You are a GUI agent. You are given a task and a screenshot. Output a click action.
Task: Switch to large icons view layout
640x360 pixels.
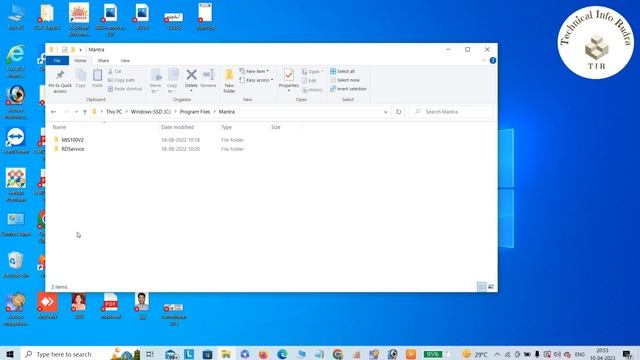pyautogui.click(x=491, y=287)
